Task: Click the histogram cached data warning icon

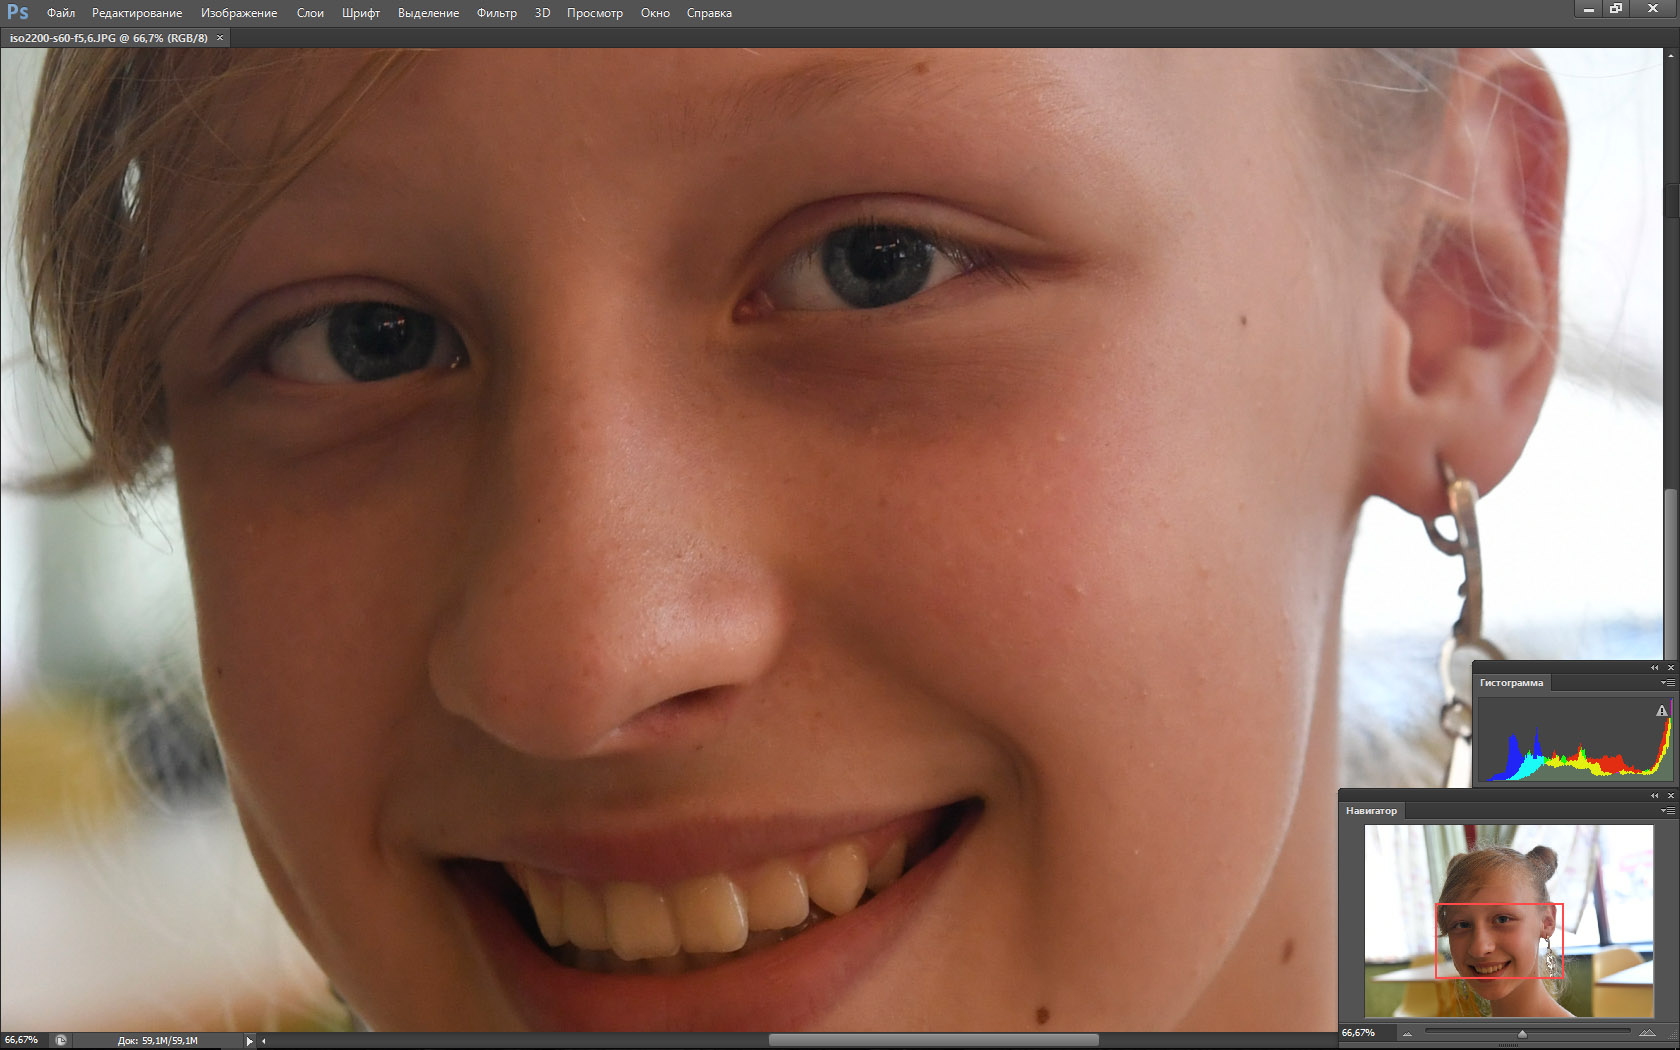Action: point(1661,711)
